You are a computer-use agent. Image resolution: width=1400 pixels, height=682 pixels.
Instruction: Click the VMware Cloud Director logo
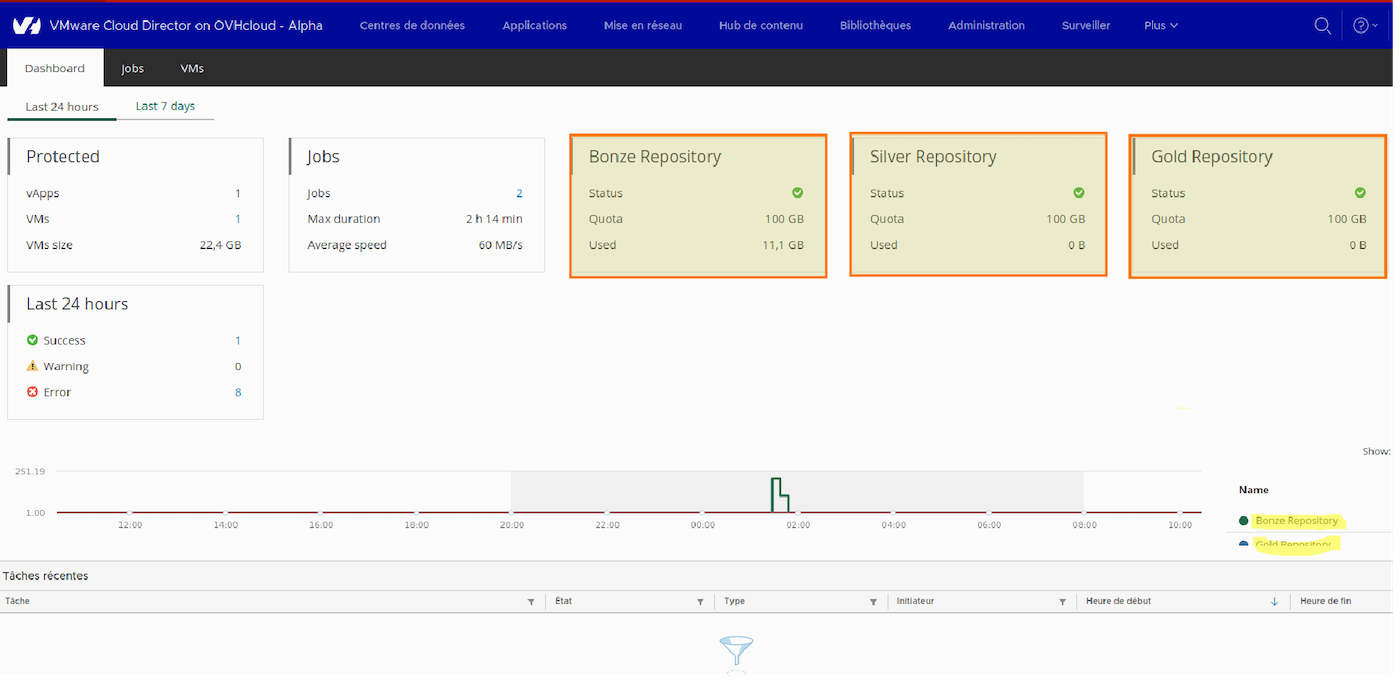click(27, 25)
